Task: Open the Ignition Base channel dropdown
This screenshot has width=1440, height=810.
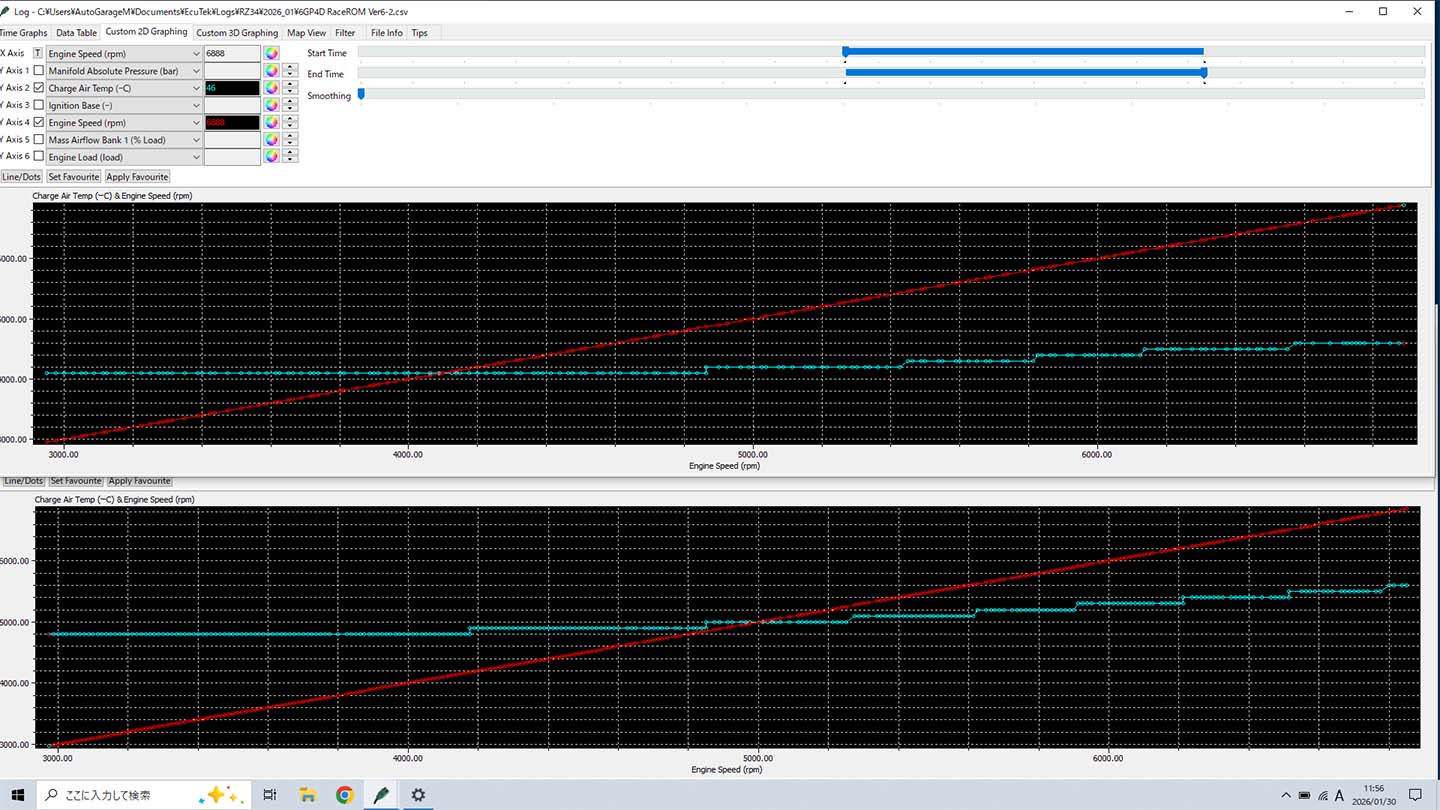Action: (x=195, y=106)
